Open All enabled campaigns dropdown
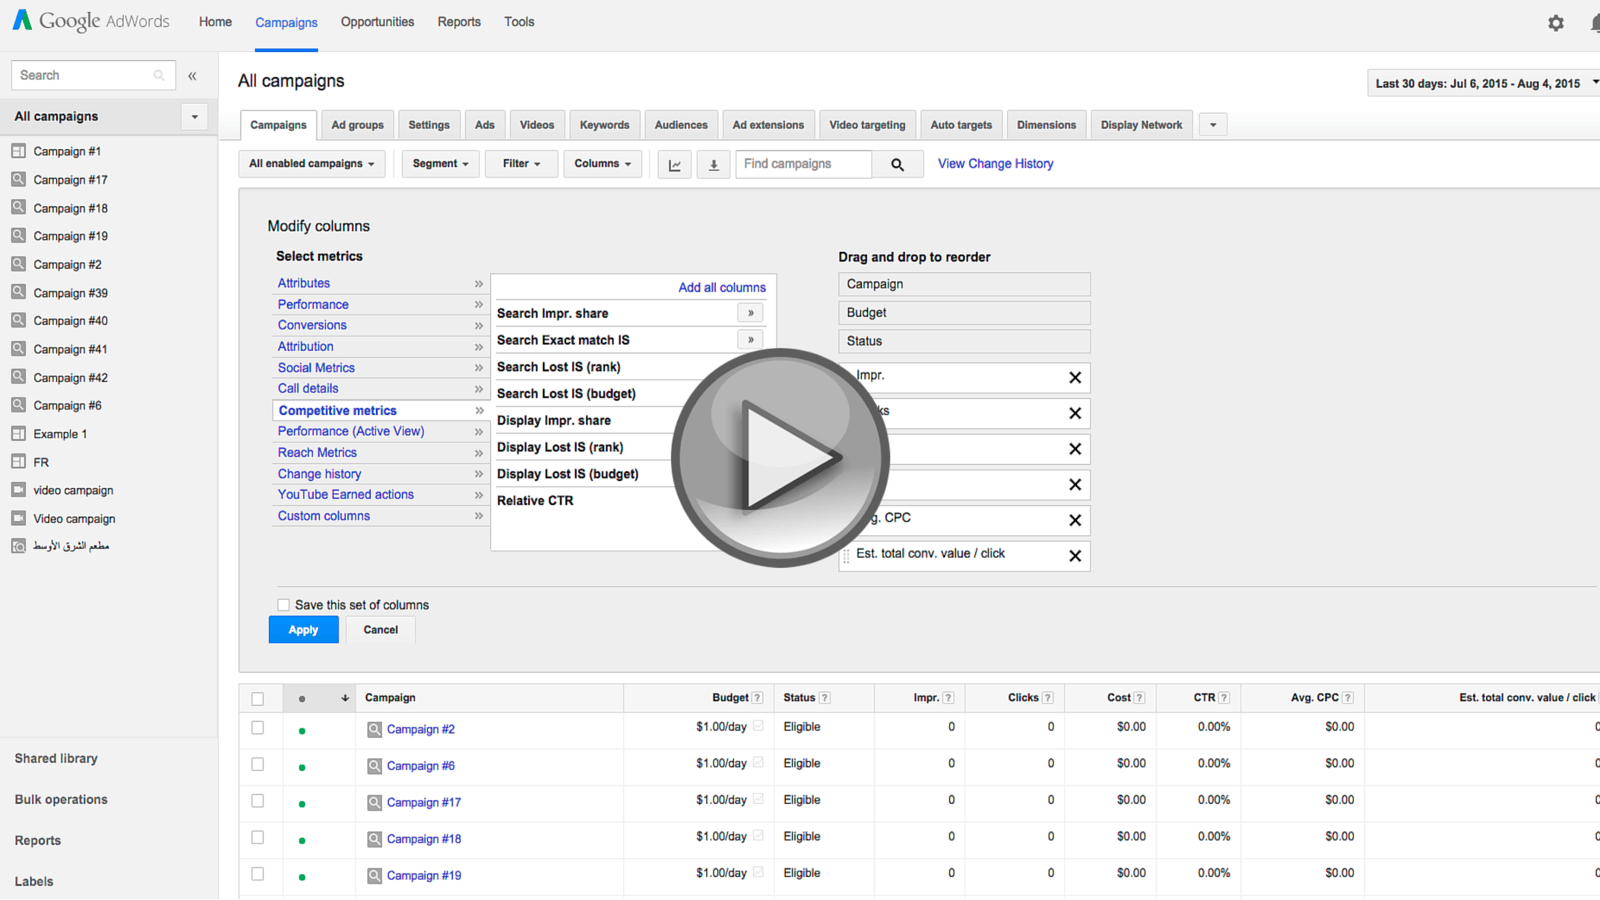The height and width of the screenshot is (900, 1600). click(x=312, y=164)
